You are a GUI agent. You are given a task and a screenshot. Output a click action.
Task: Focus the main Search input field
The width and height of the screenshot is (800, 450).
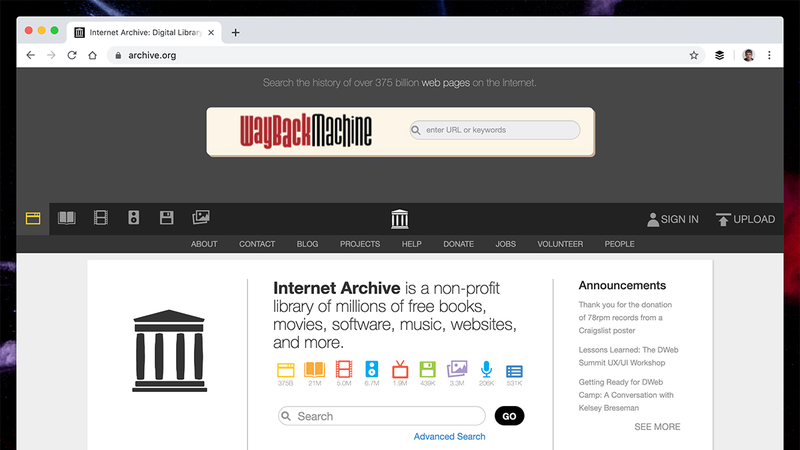[x=382, y=416]
